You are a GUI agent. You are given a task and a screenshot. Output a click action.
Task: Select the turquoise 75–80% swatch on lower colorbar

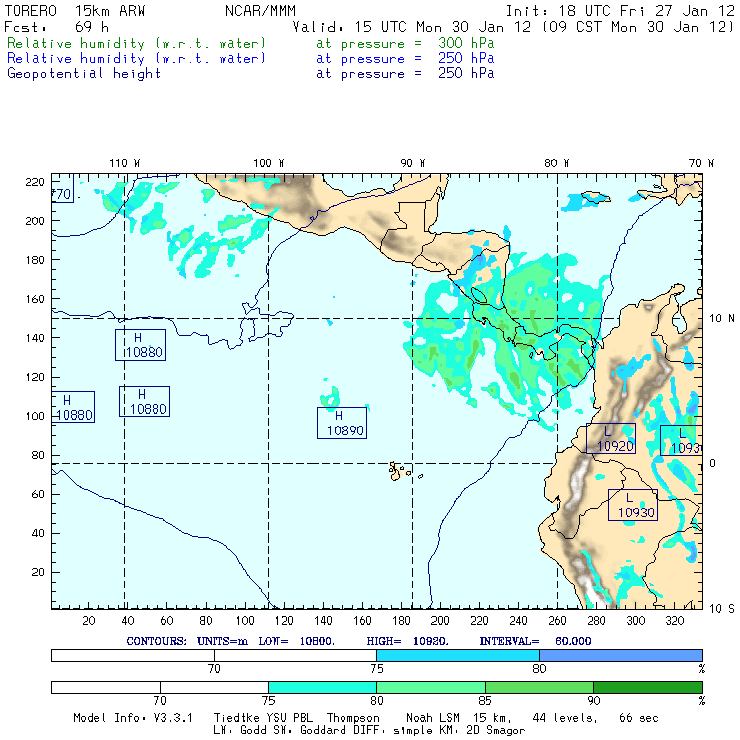(x=322, y=687)
